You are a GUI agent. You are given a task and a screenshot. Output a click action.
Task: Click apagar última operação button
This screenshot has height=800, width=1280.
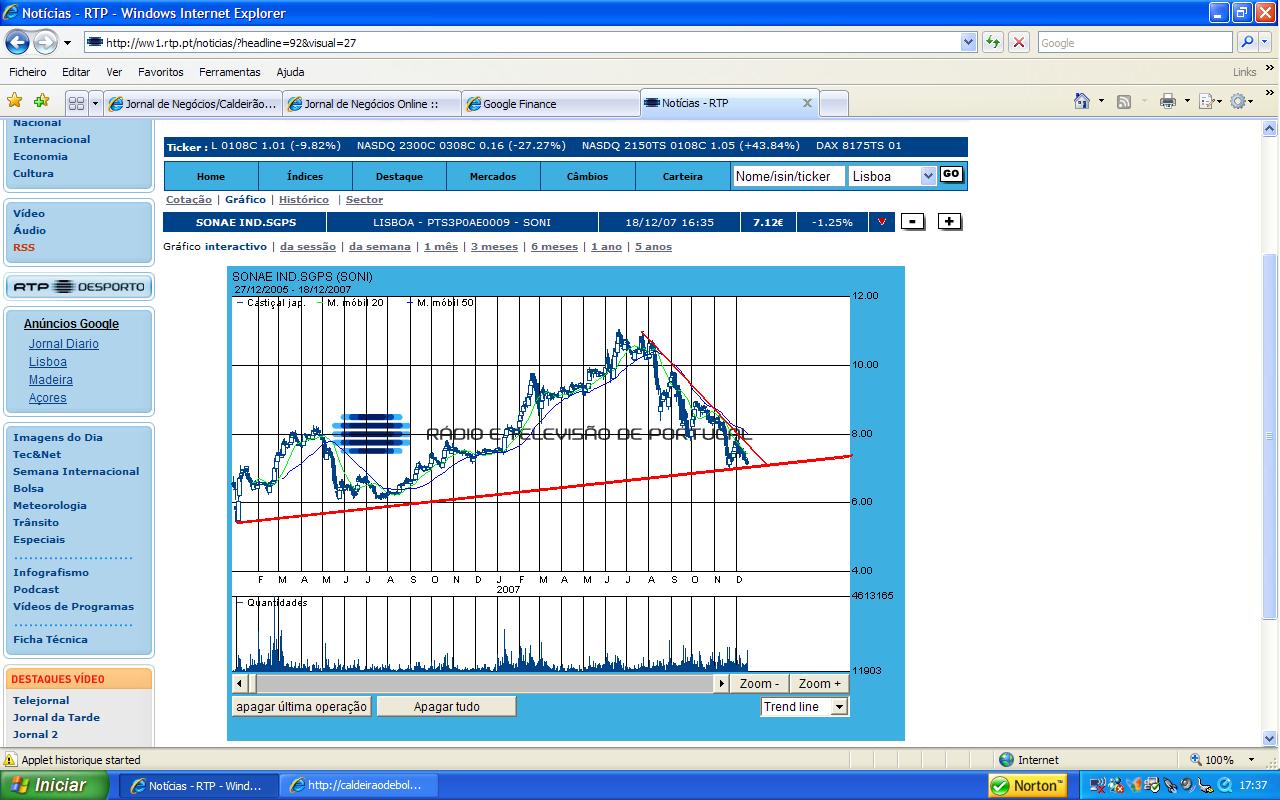point(301,707)
